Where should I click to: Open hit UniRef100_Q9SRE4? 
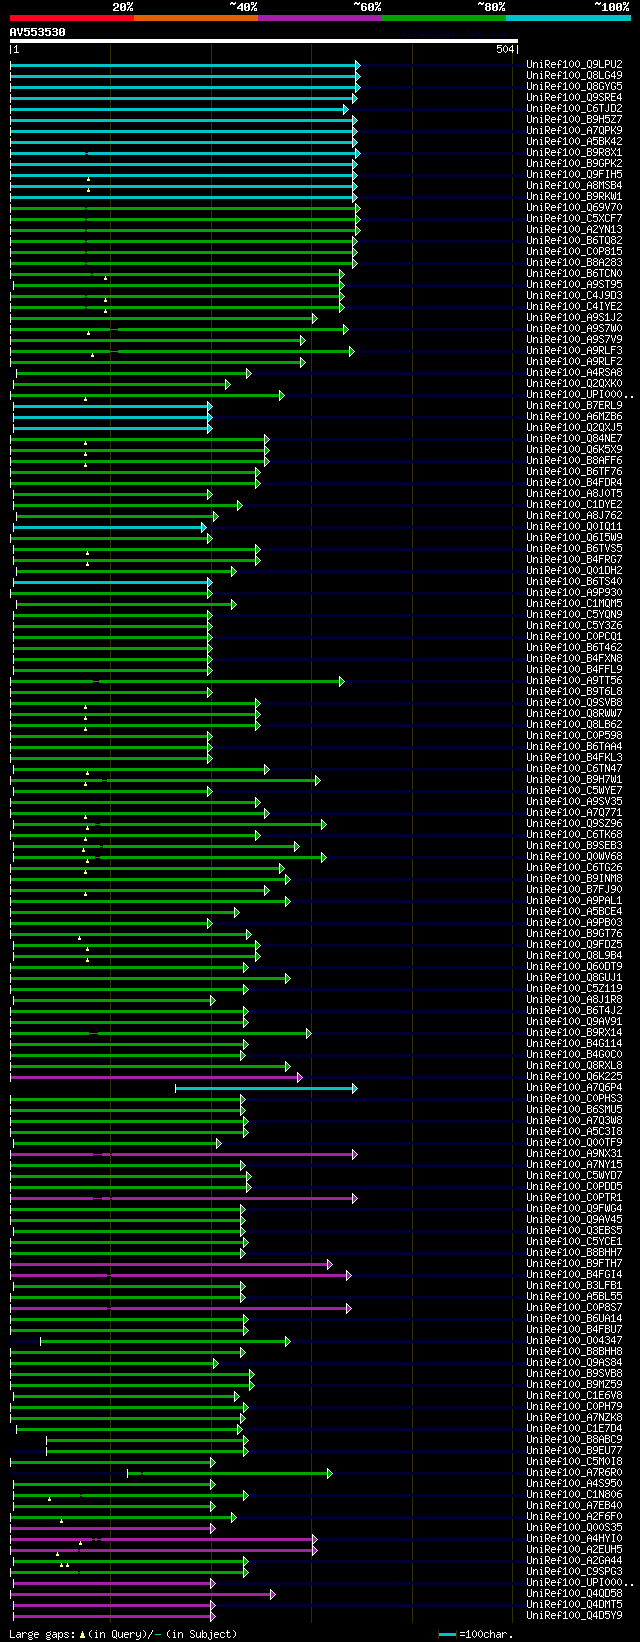coord(574,97)
